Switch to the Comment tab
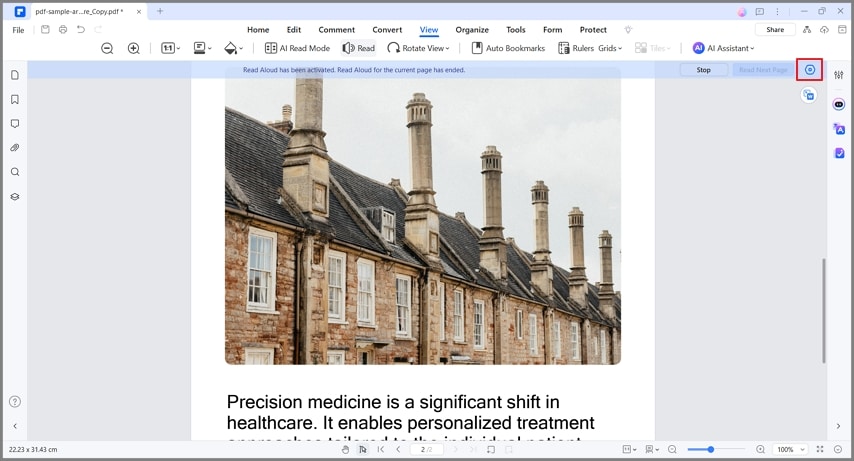 pos(337,30)
